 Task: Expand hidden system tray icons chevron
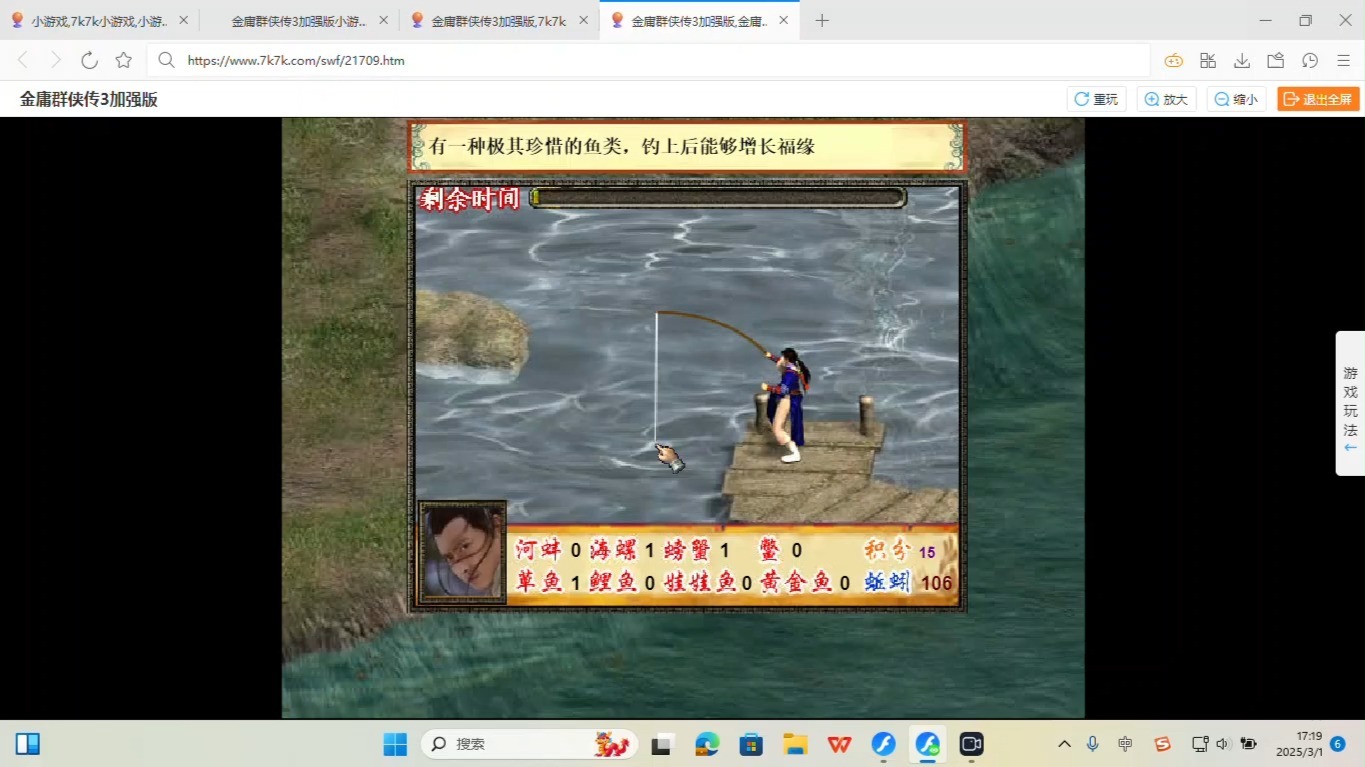(x=1064, y=744)
